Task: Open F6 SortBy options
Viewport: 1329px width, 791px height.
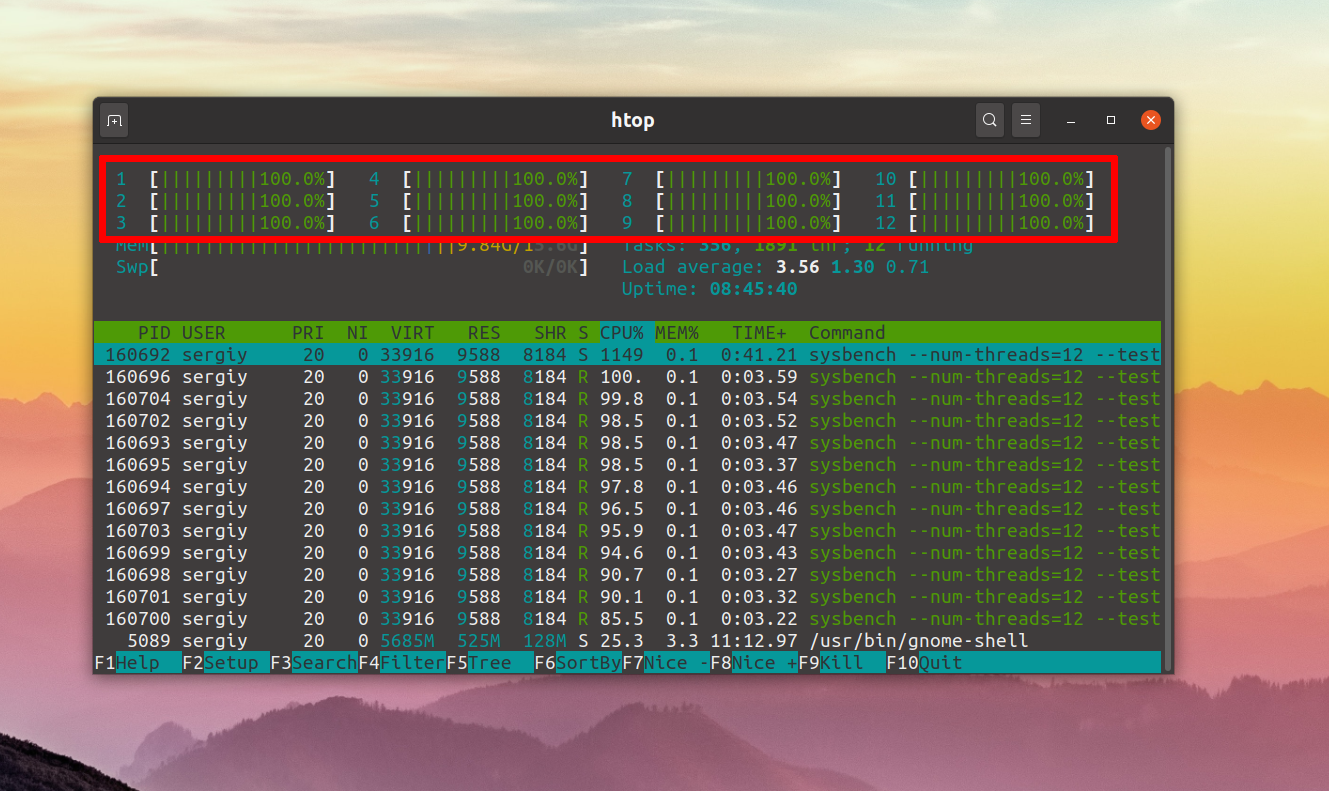Action: [x=578, y=663]
